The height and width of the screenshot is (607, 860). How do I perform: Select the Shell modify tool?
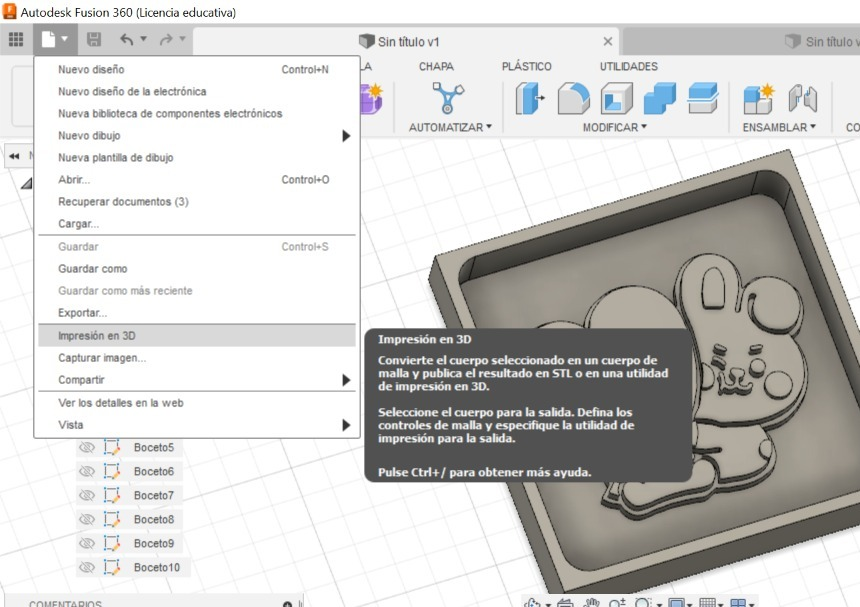(616, 98)
